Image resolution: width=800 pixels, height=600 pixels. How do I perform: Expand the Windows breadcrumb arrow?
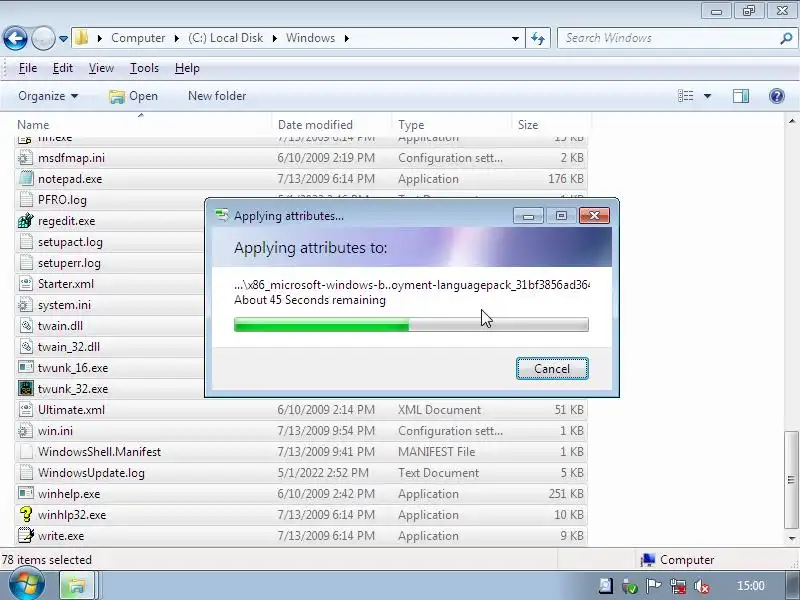point(347,38)
